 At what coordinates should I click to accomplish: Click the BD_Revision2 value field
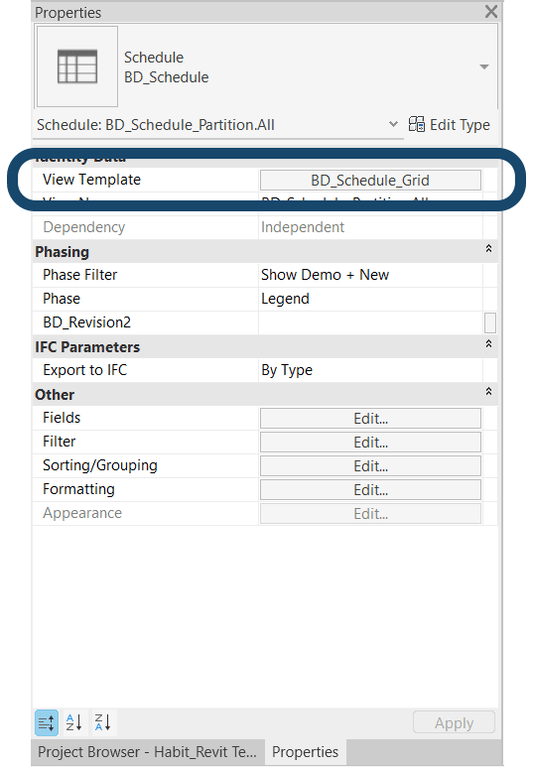pyautogui.click(x=370, y=323)
